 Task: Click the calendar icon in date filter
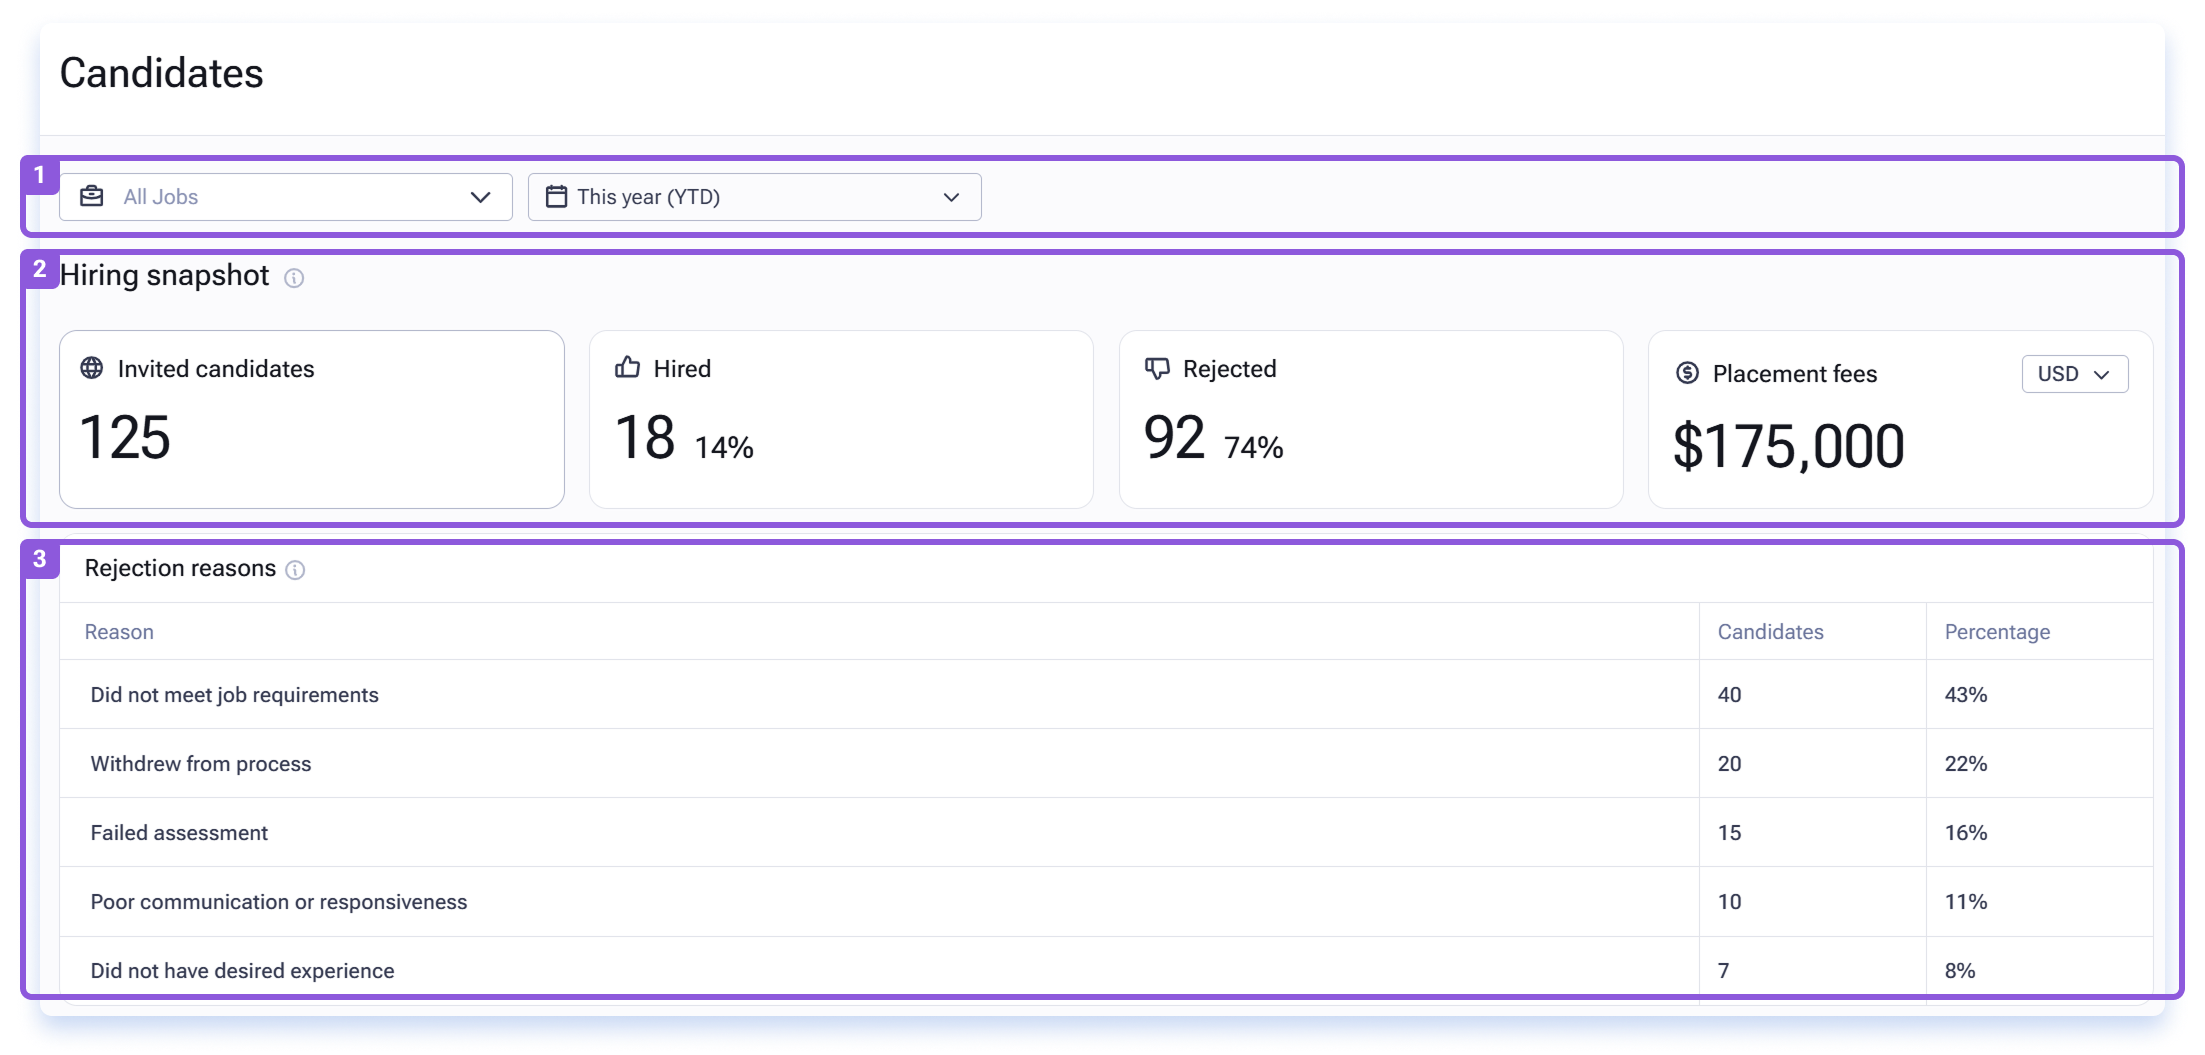pos(556,196)
